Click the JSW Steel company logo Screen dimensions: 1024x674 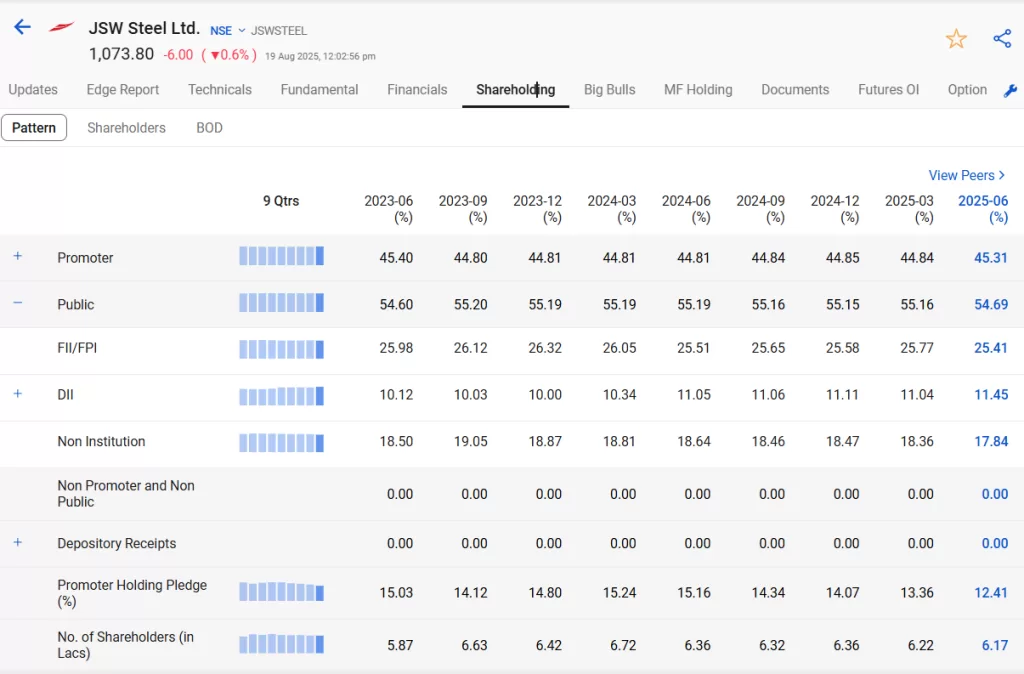click(61, 27)
